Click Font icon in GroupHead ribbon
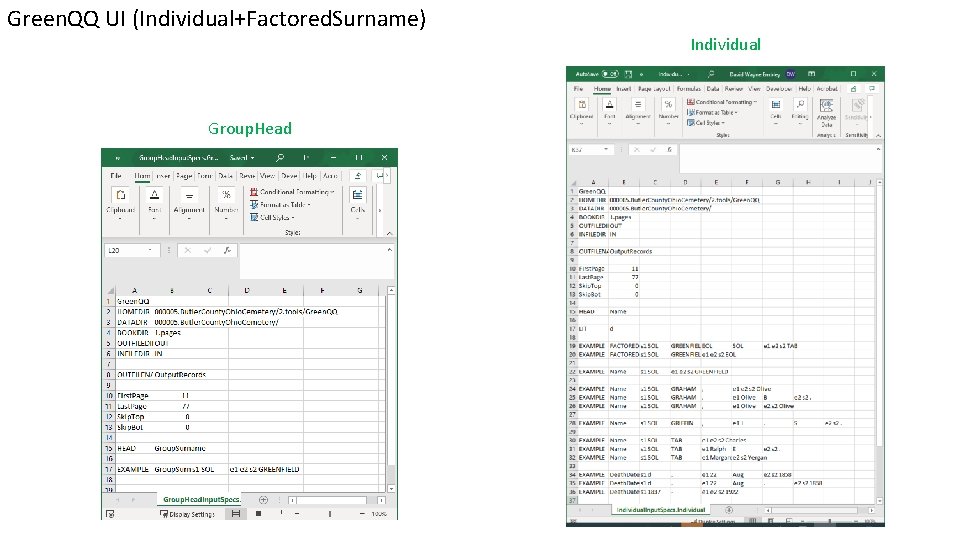960x540 pixels. coord(154,195)
